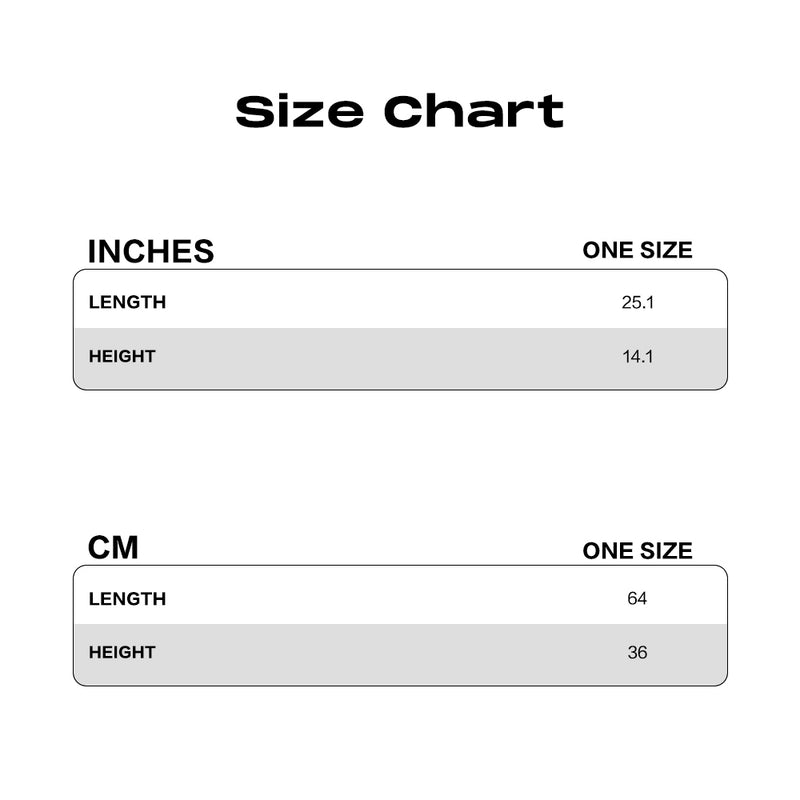Click the HEIGHT label in inches table
The width and height of the screenshot is (800, 800).
[122, 356]
